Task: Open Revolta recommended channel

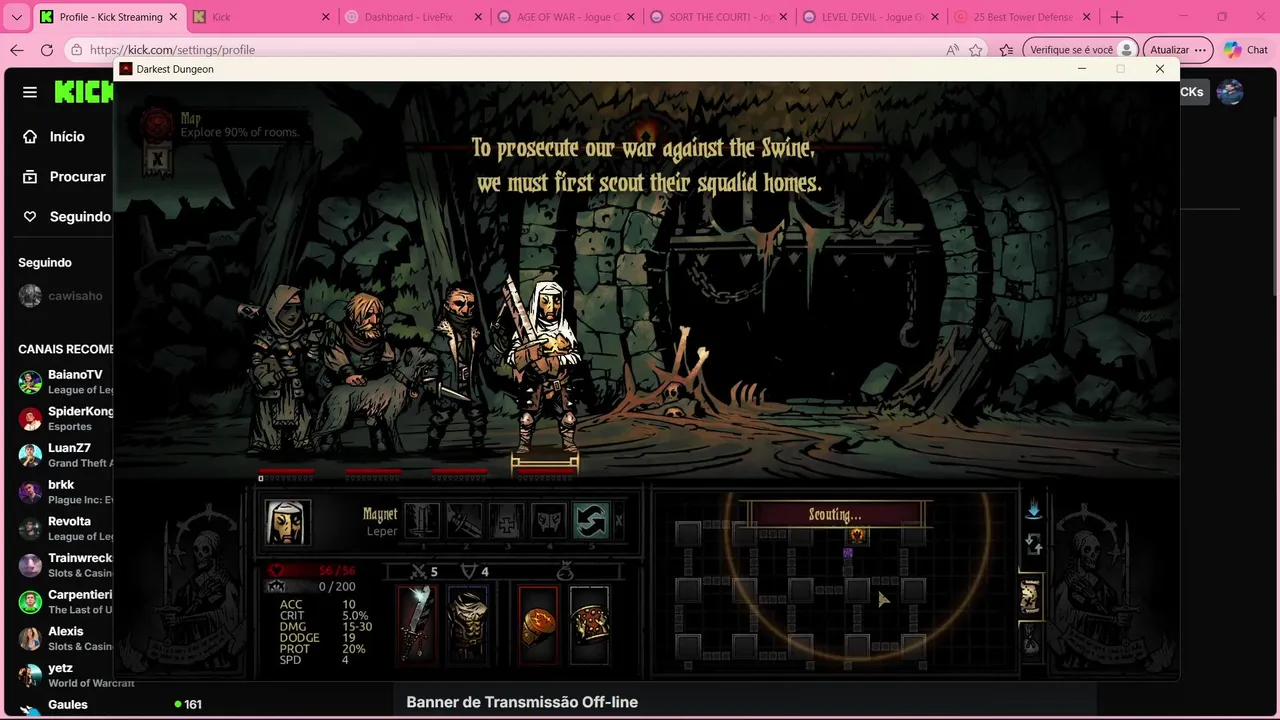Action: pos(64,528)
